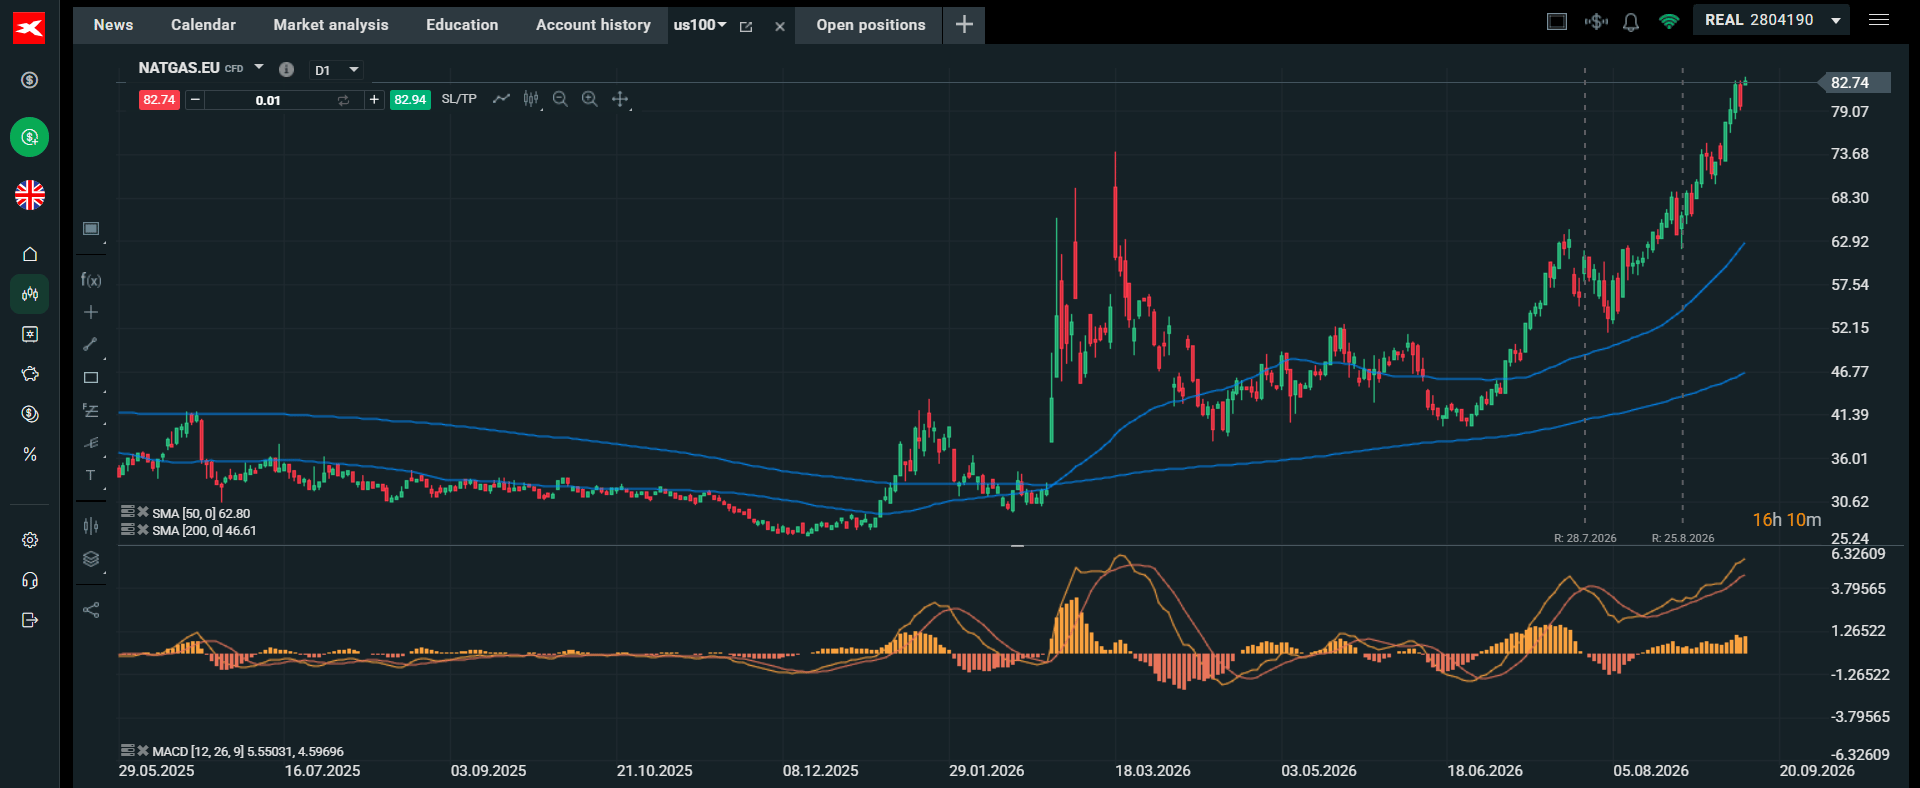The width and height of the screenshot is (1920, 788).
Task: Select the rectangle shape drawing tool
Action: [91, 378]
